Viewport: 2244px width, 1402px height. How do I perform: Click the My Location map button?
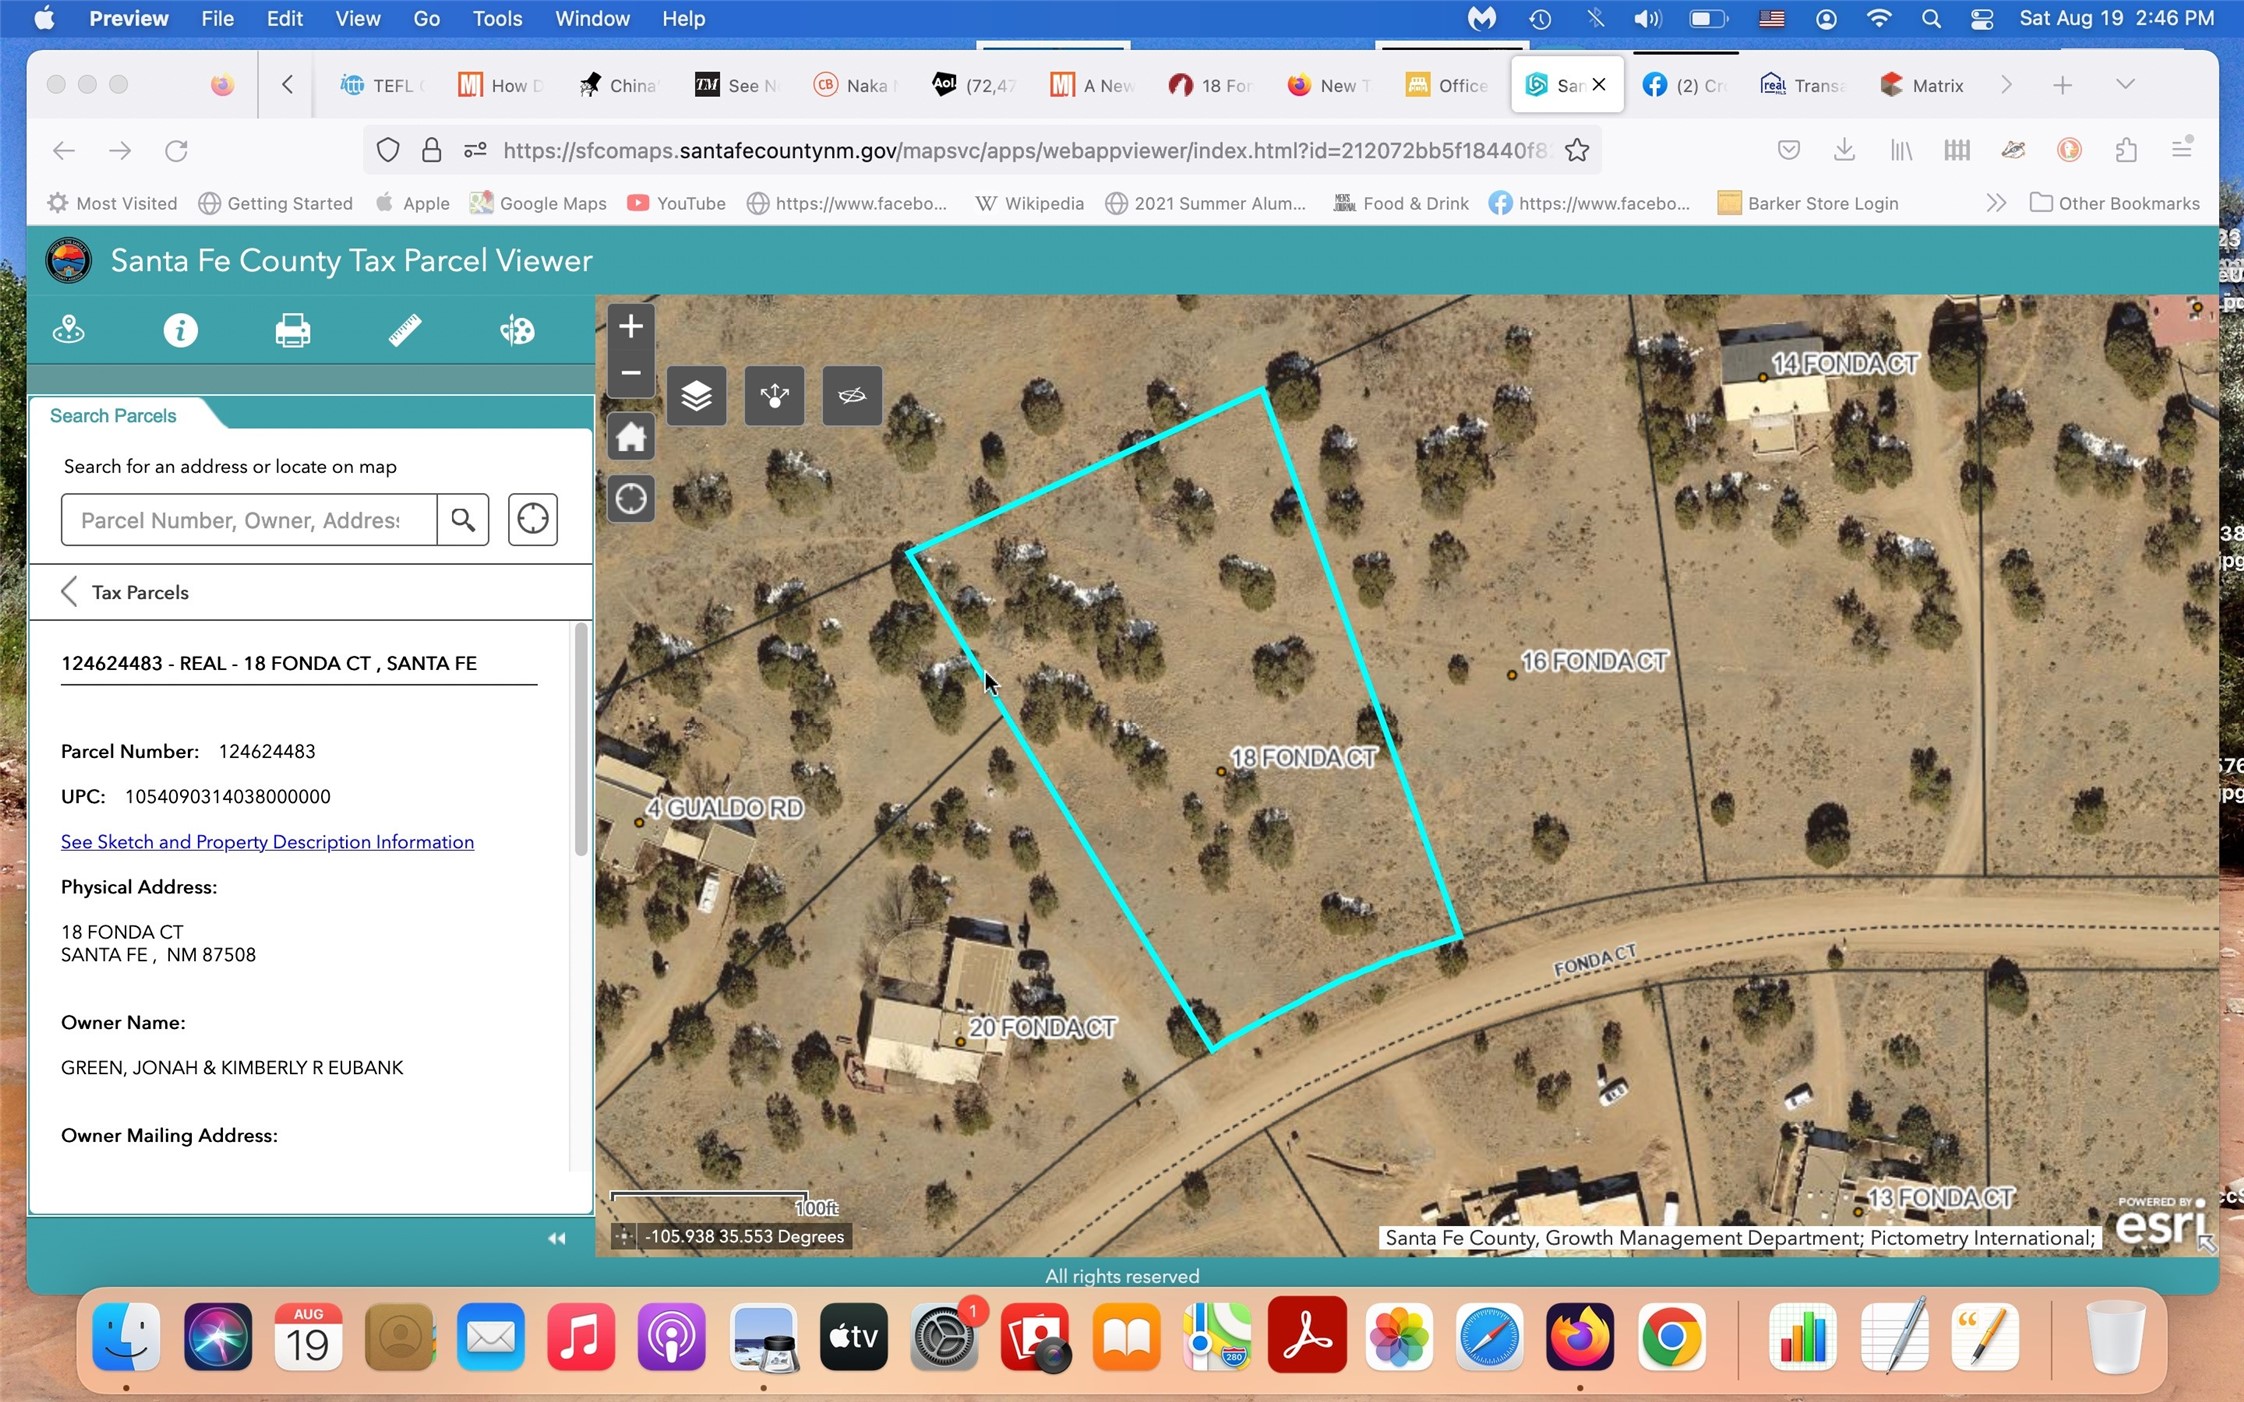click(x=631, y=498)
